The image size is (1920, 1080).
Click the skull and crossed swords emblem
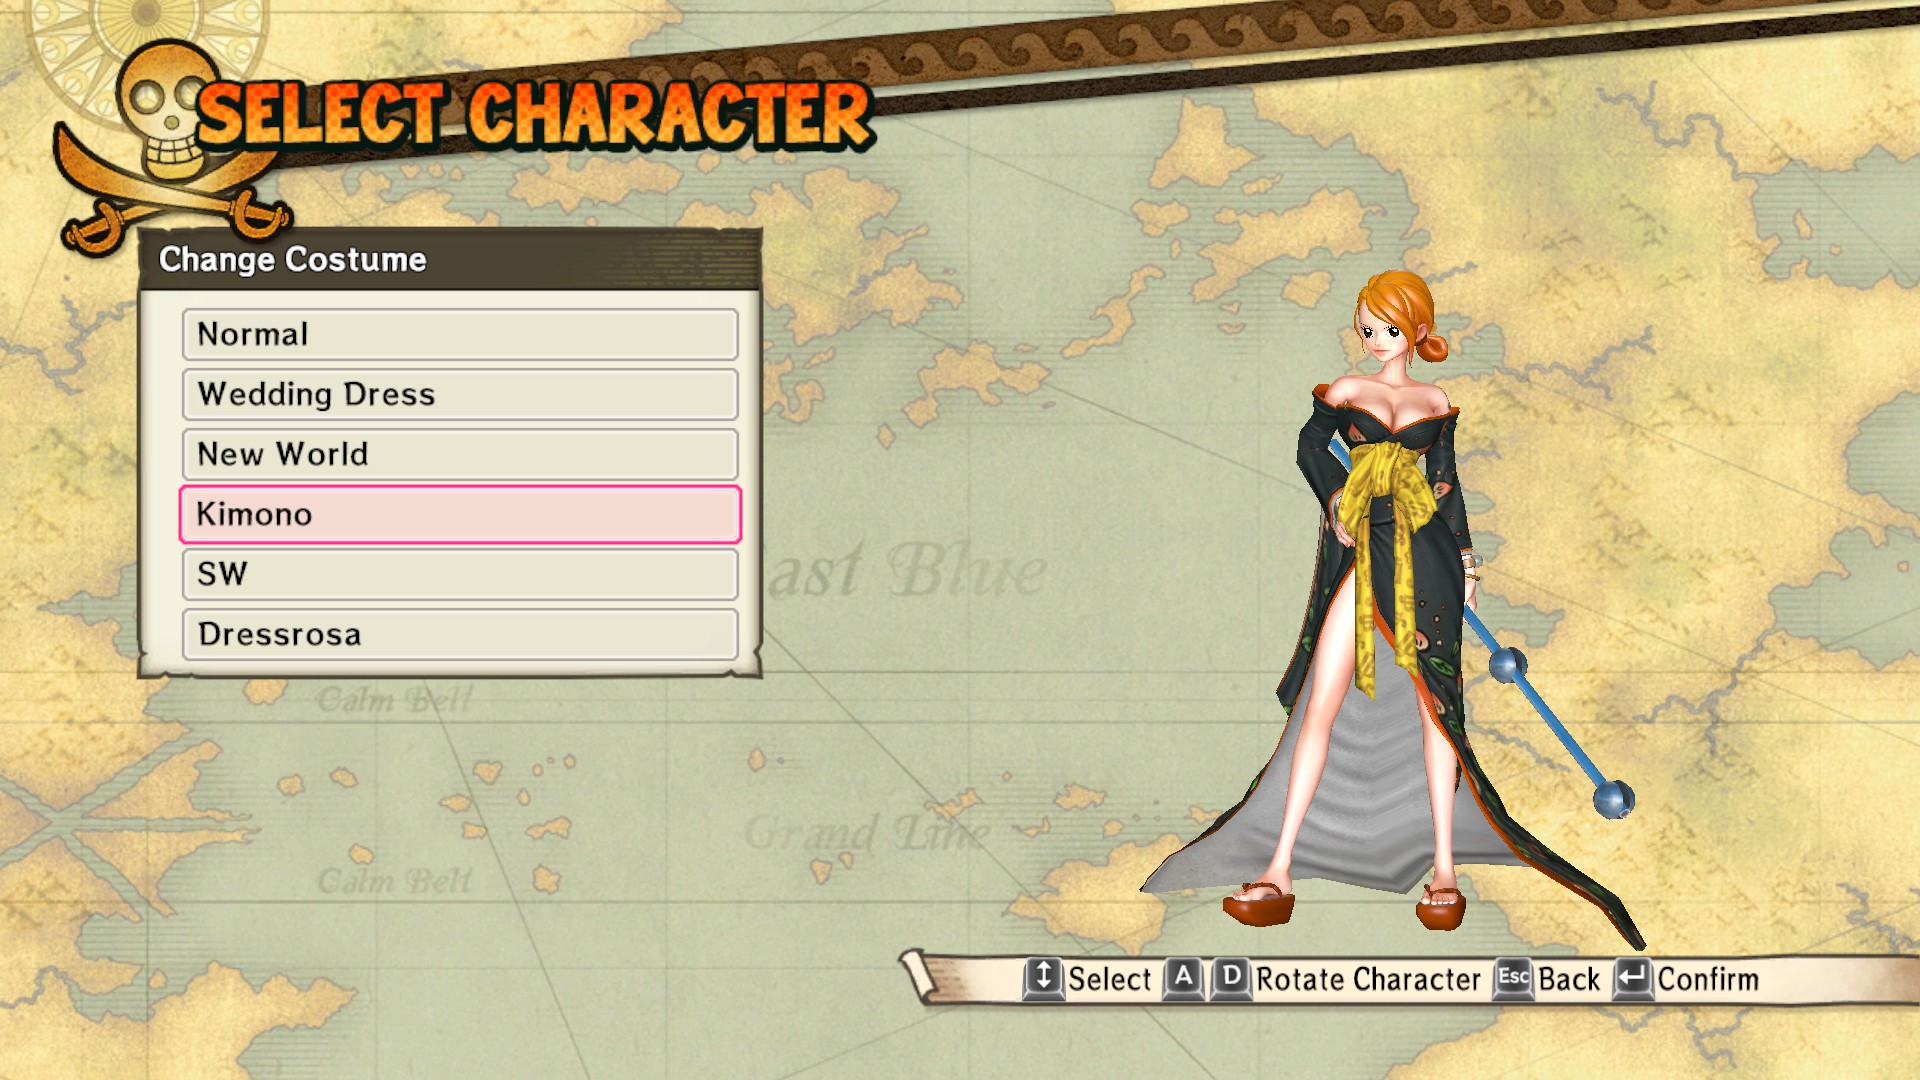point(170,145)
